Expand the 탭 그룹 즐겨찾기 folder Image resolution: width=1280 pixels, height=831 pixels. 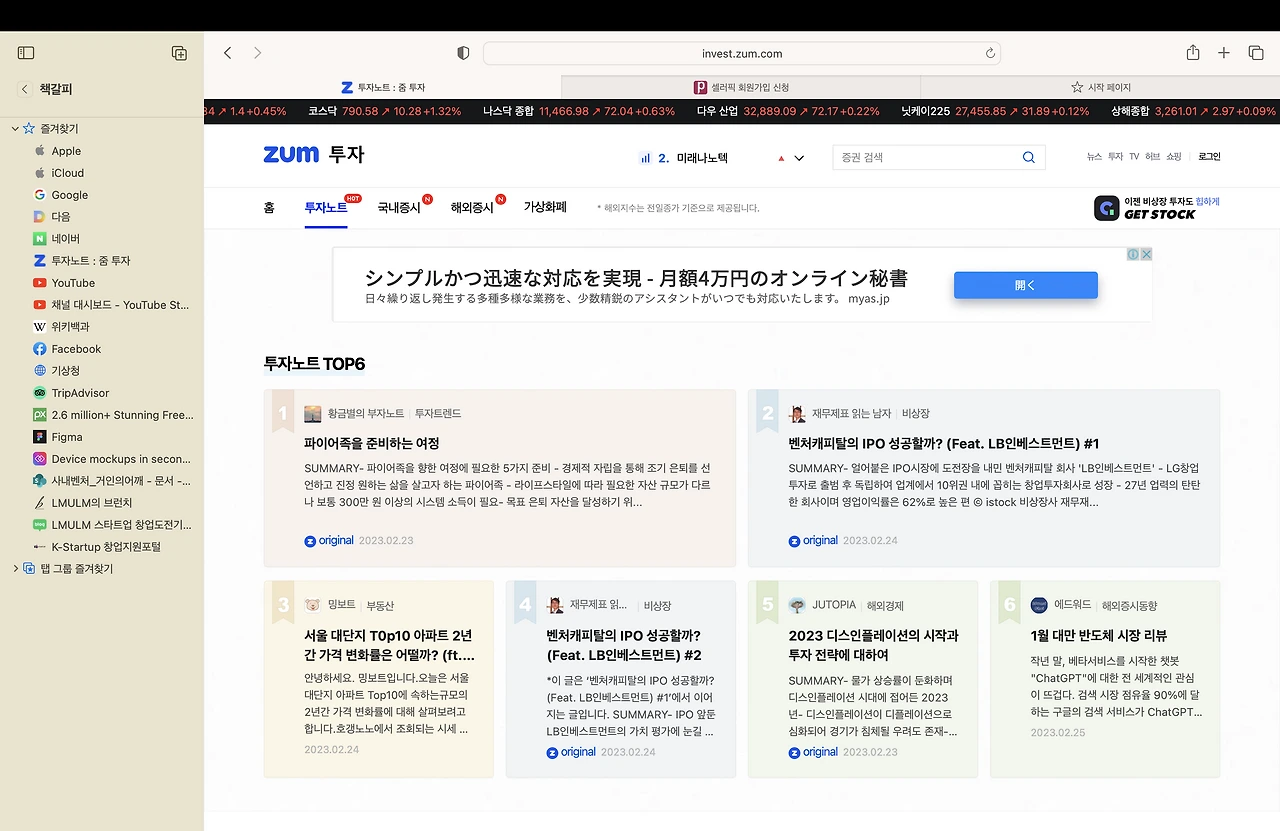click(15, 569)
